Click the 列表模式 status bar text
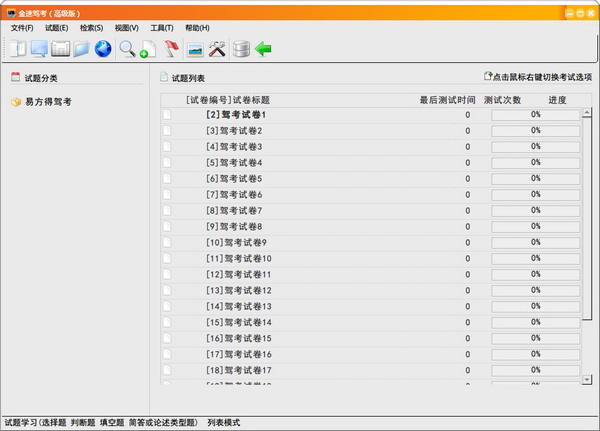 coord(224,423)
